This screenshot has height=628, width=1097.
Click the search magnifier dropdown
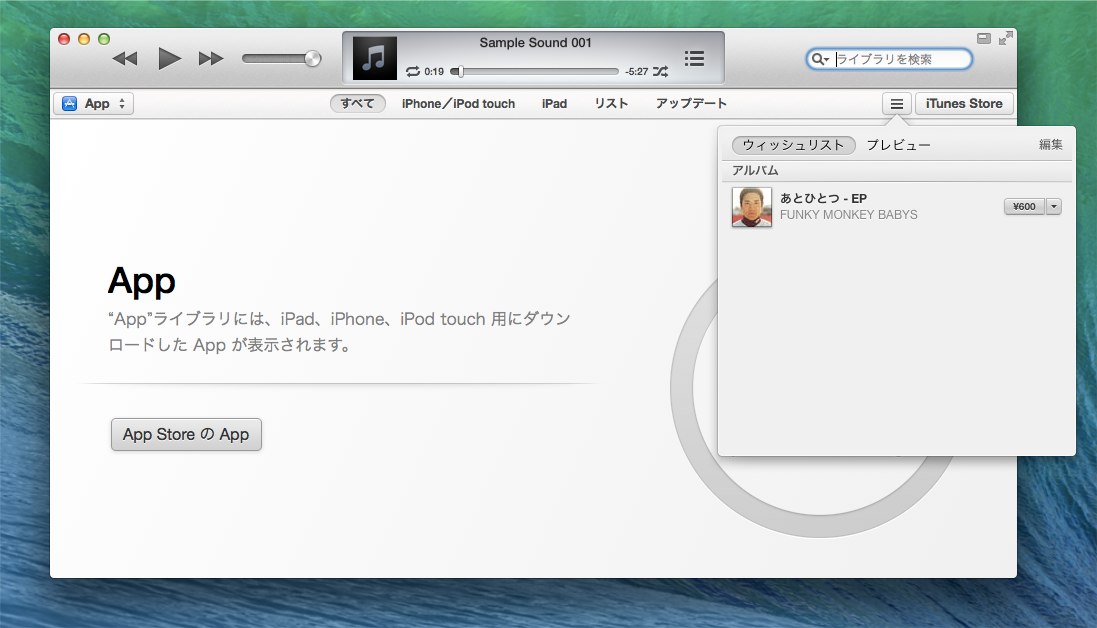point(820,59)
